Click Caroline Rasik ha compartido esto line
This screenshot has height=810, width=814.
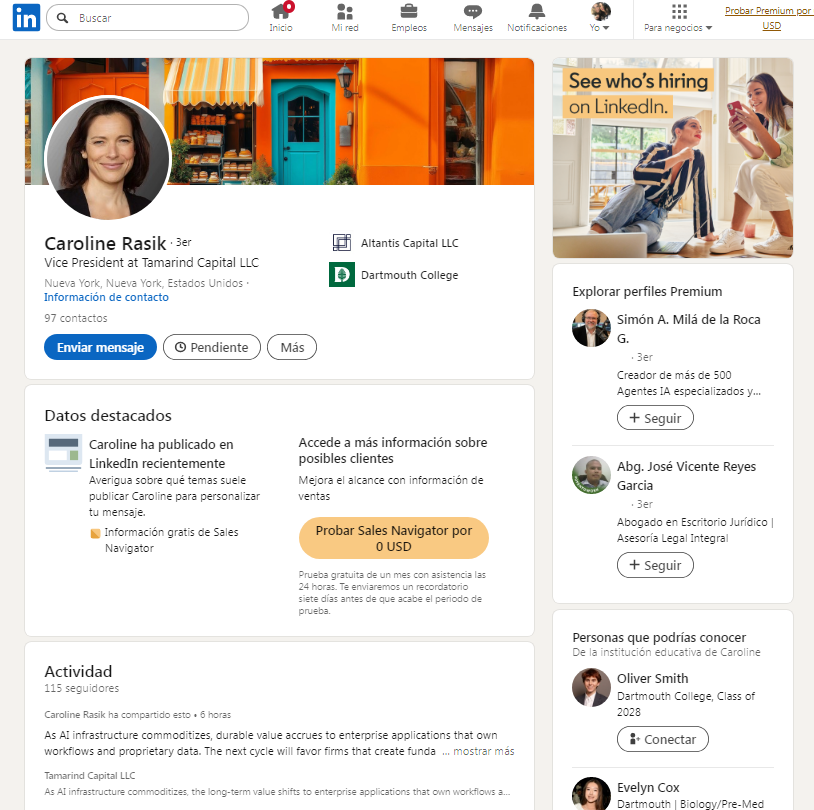(138, 715)
